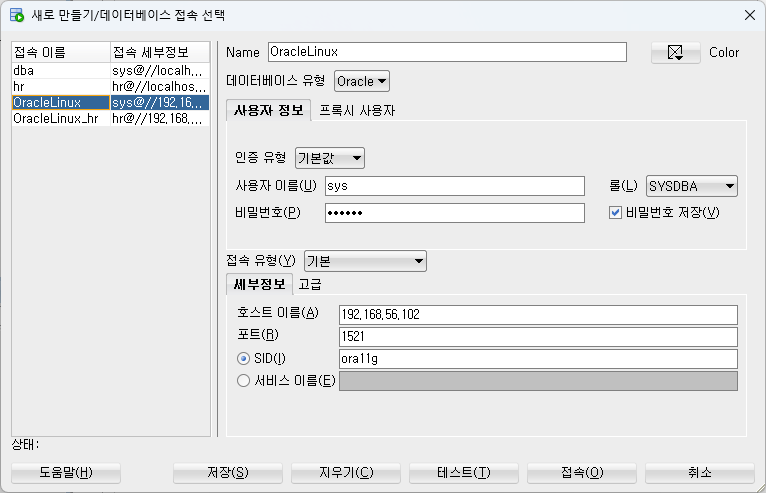Image resolution: width=766 pixels, height=493 pixels.
Task: Open the 접속 유형 기본 dropdown
Action: pos(365,261)
